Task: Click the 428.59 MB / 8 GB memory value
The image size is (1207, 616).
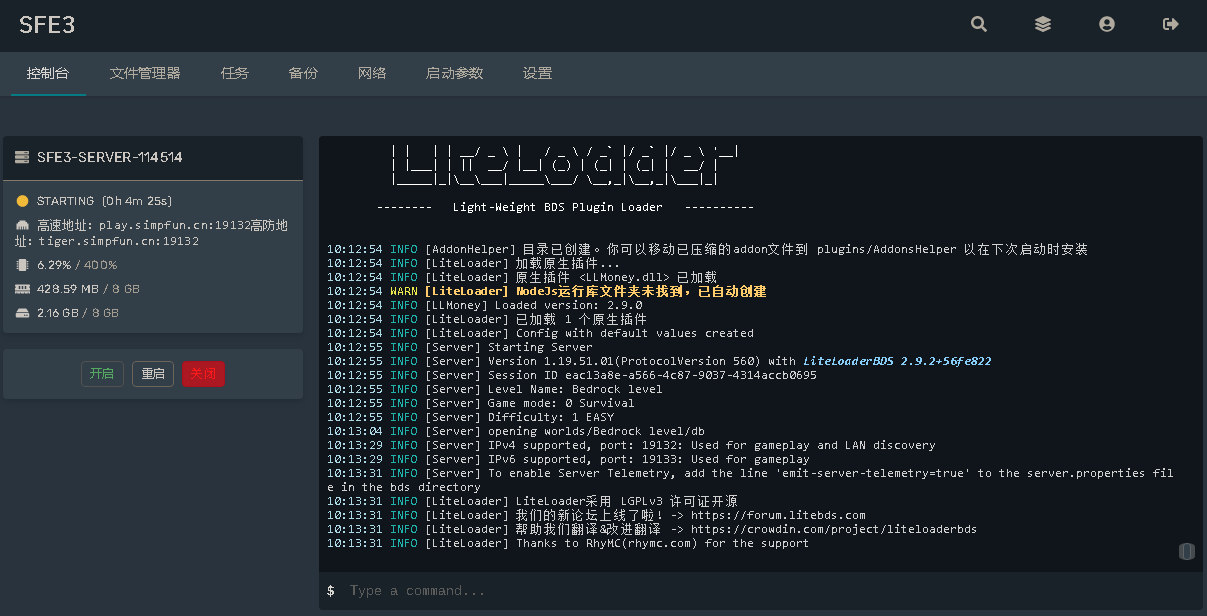Action: pyautogui.click(x=88, y=289)
